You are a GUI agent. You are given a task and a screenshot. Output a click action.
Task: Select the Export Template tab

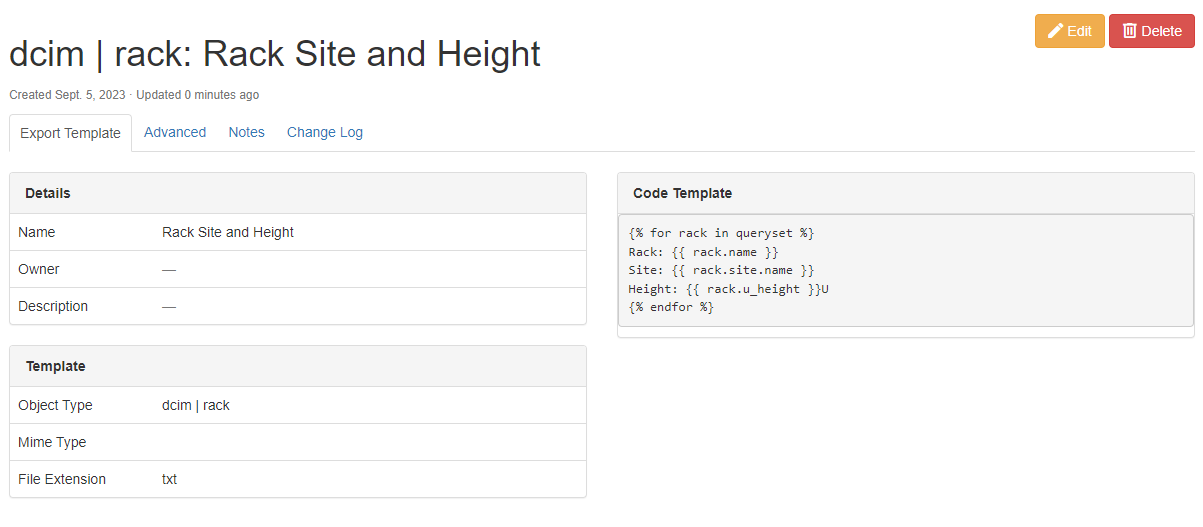70,133
